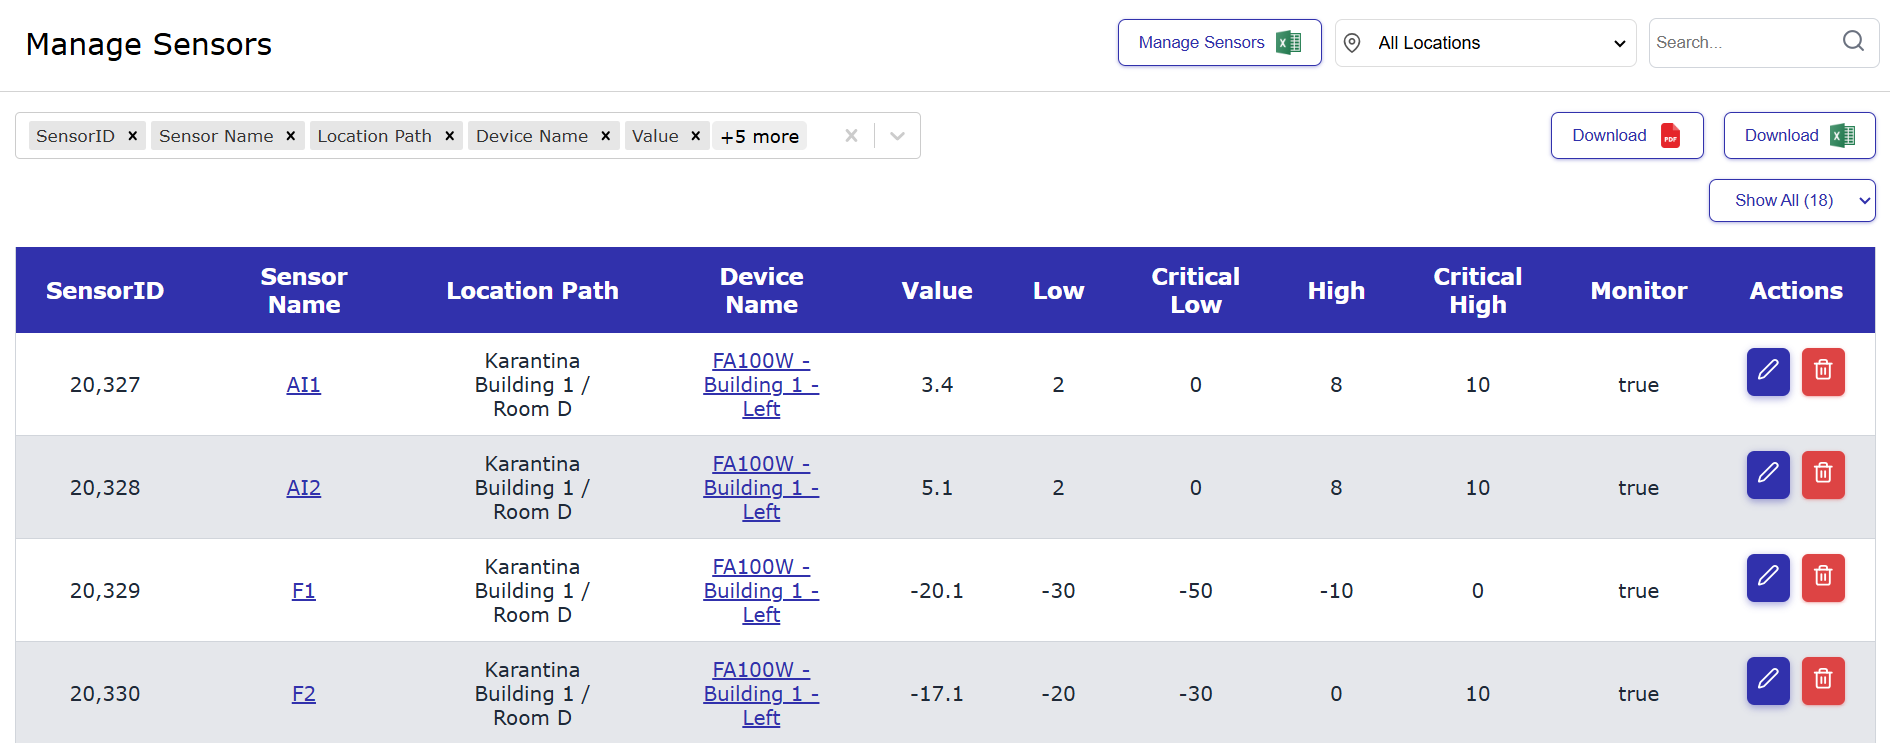Remove the Value column tag

[696, 136]
